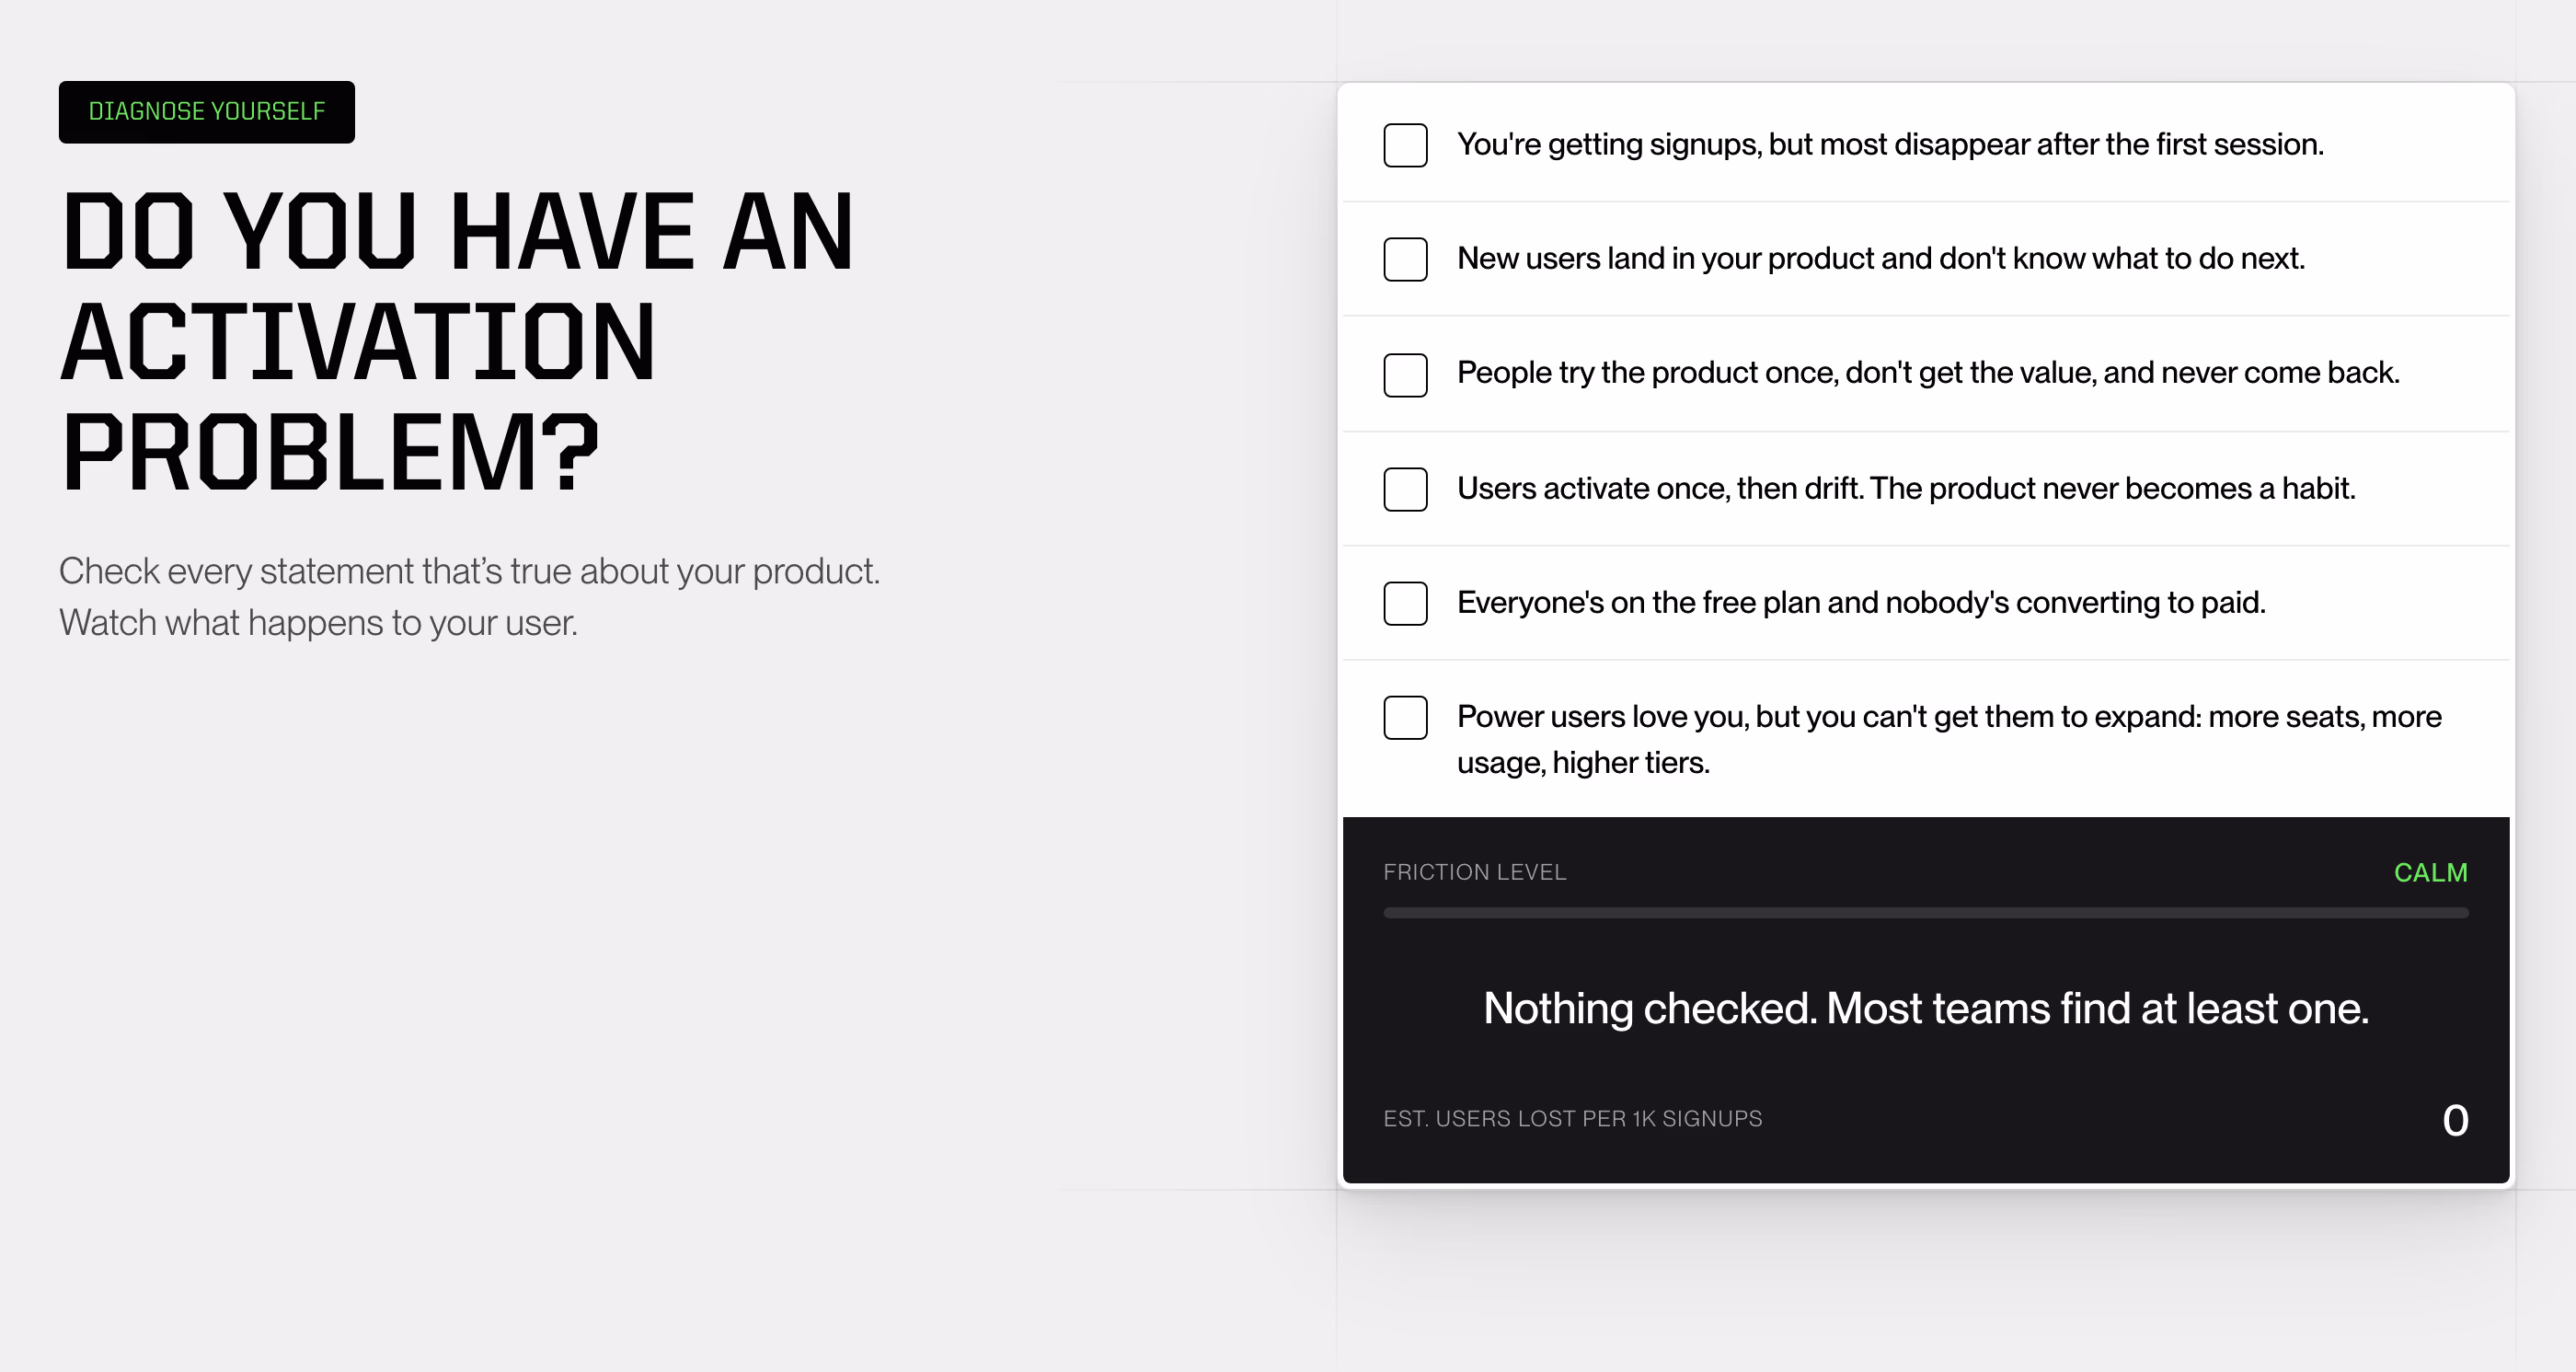This screenshot has width=2576, height=1372.
Task: Toggle the checkbox for users drifting after activation
Action: [1405, 489]
